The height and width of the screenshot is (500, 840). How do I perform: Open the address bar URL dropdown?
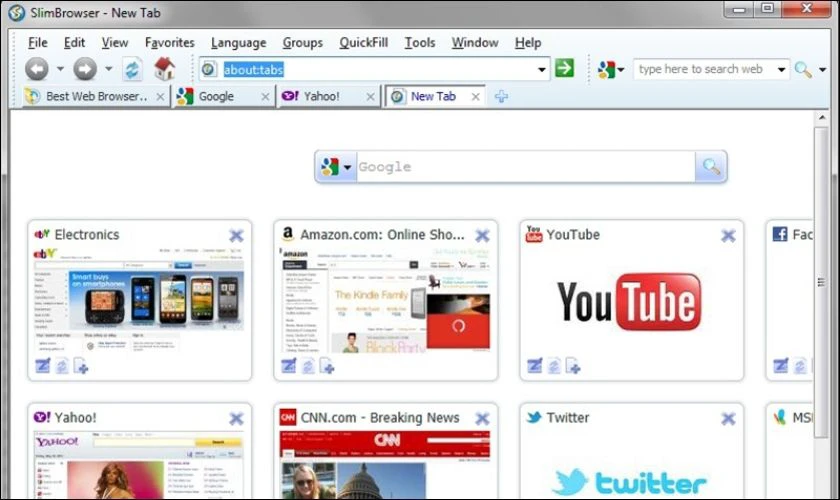(x=542, y=70)
